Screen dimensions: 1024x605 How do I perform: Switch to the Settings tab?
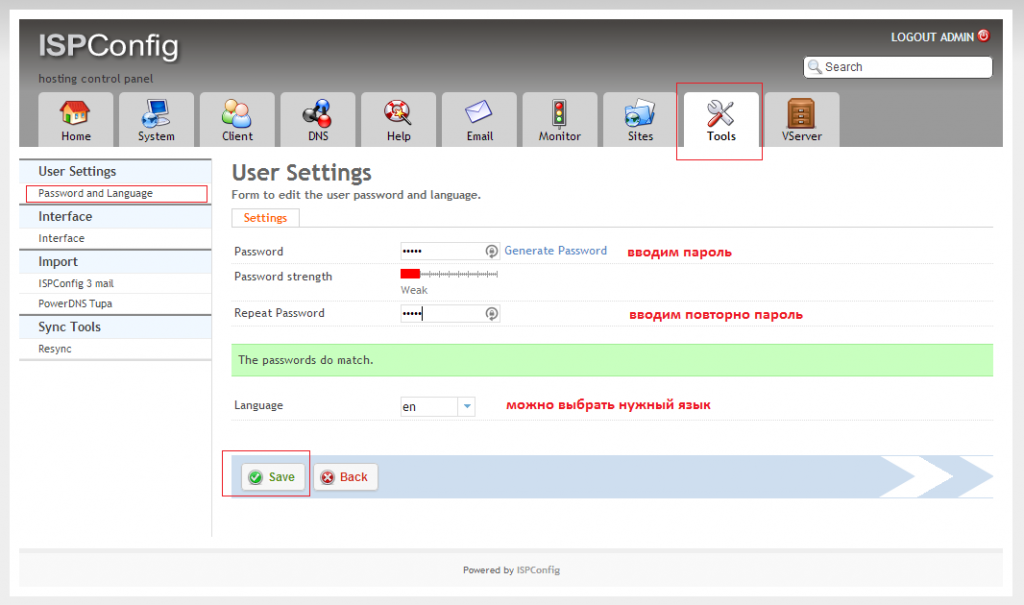[x=265, y=218]
